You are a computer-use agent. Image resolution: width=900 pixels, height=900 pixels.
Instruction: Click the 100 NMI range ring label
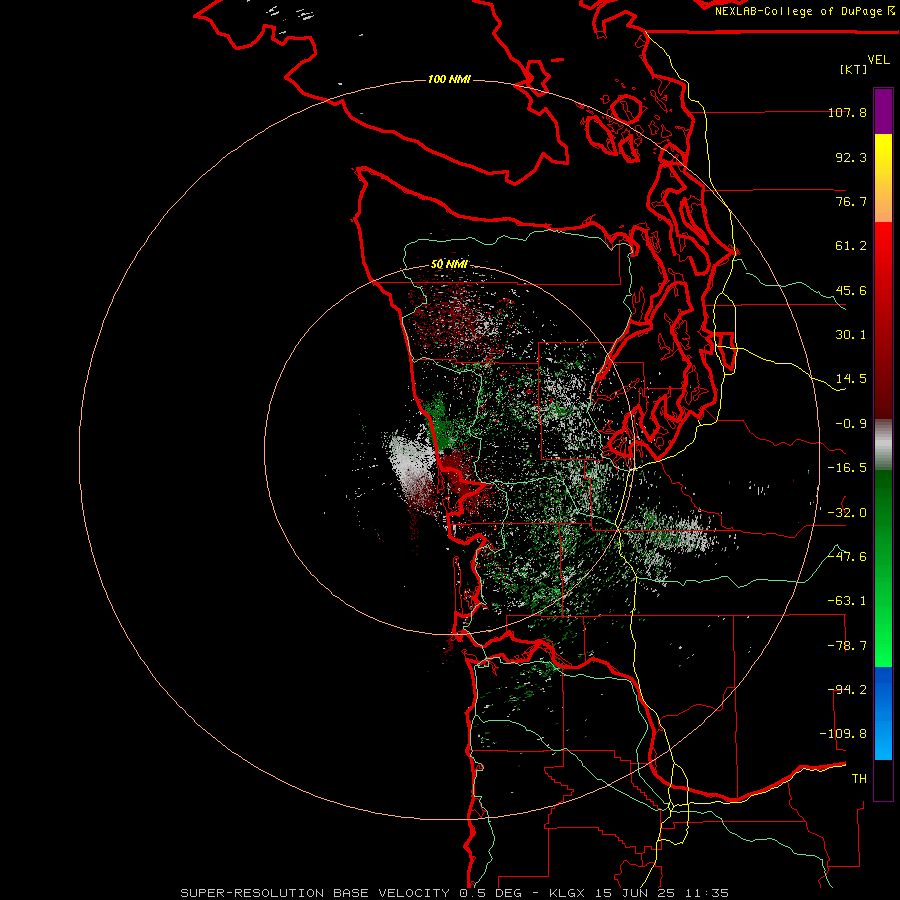click(x=449, y=79)
